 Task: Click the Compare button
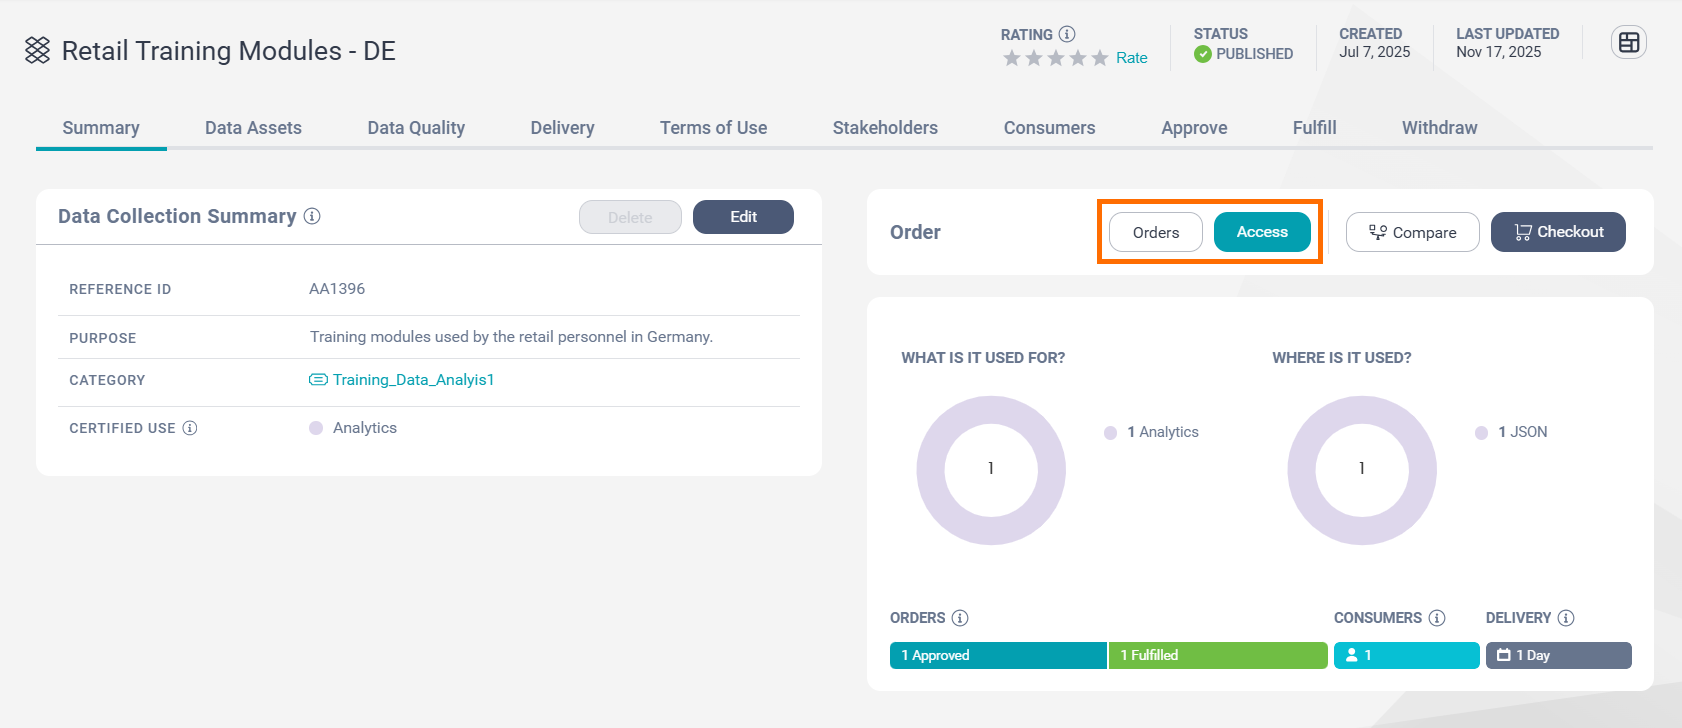click(1412, 232)
